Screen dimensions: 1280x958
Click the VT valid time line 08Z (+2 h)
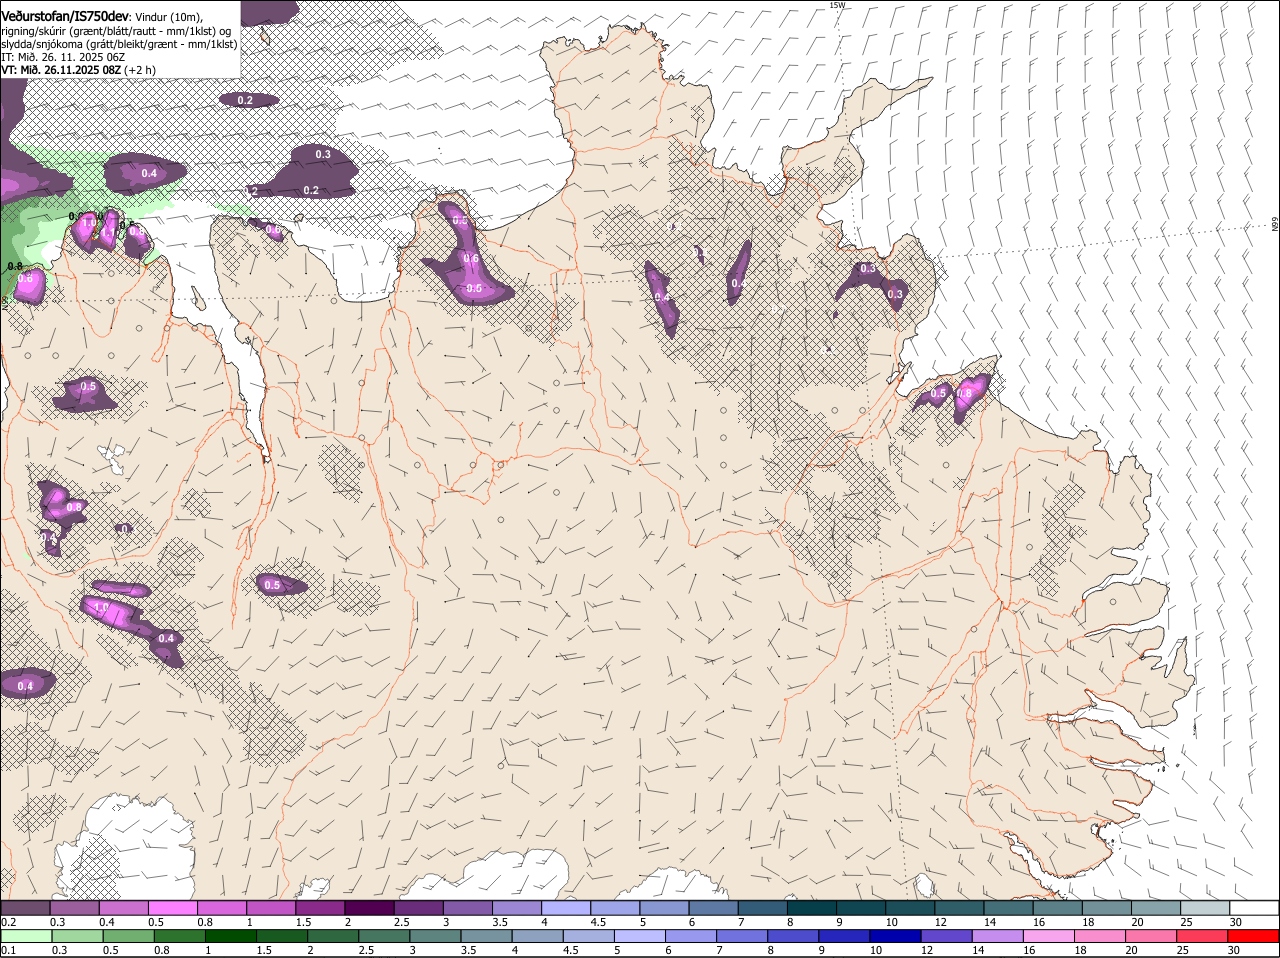[78, 70]
